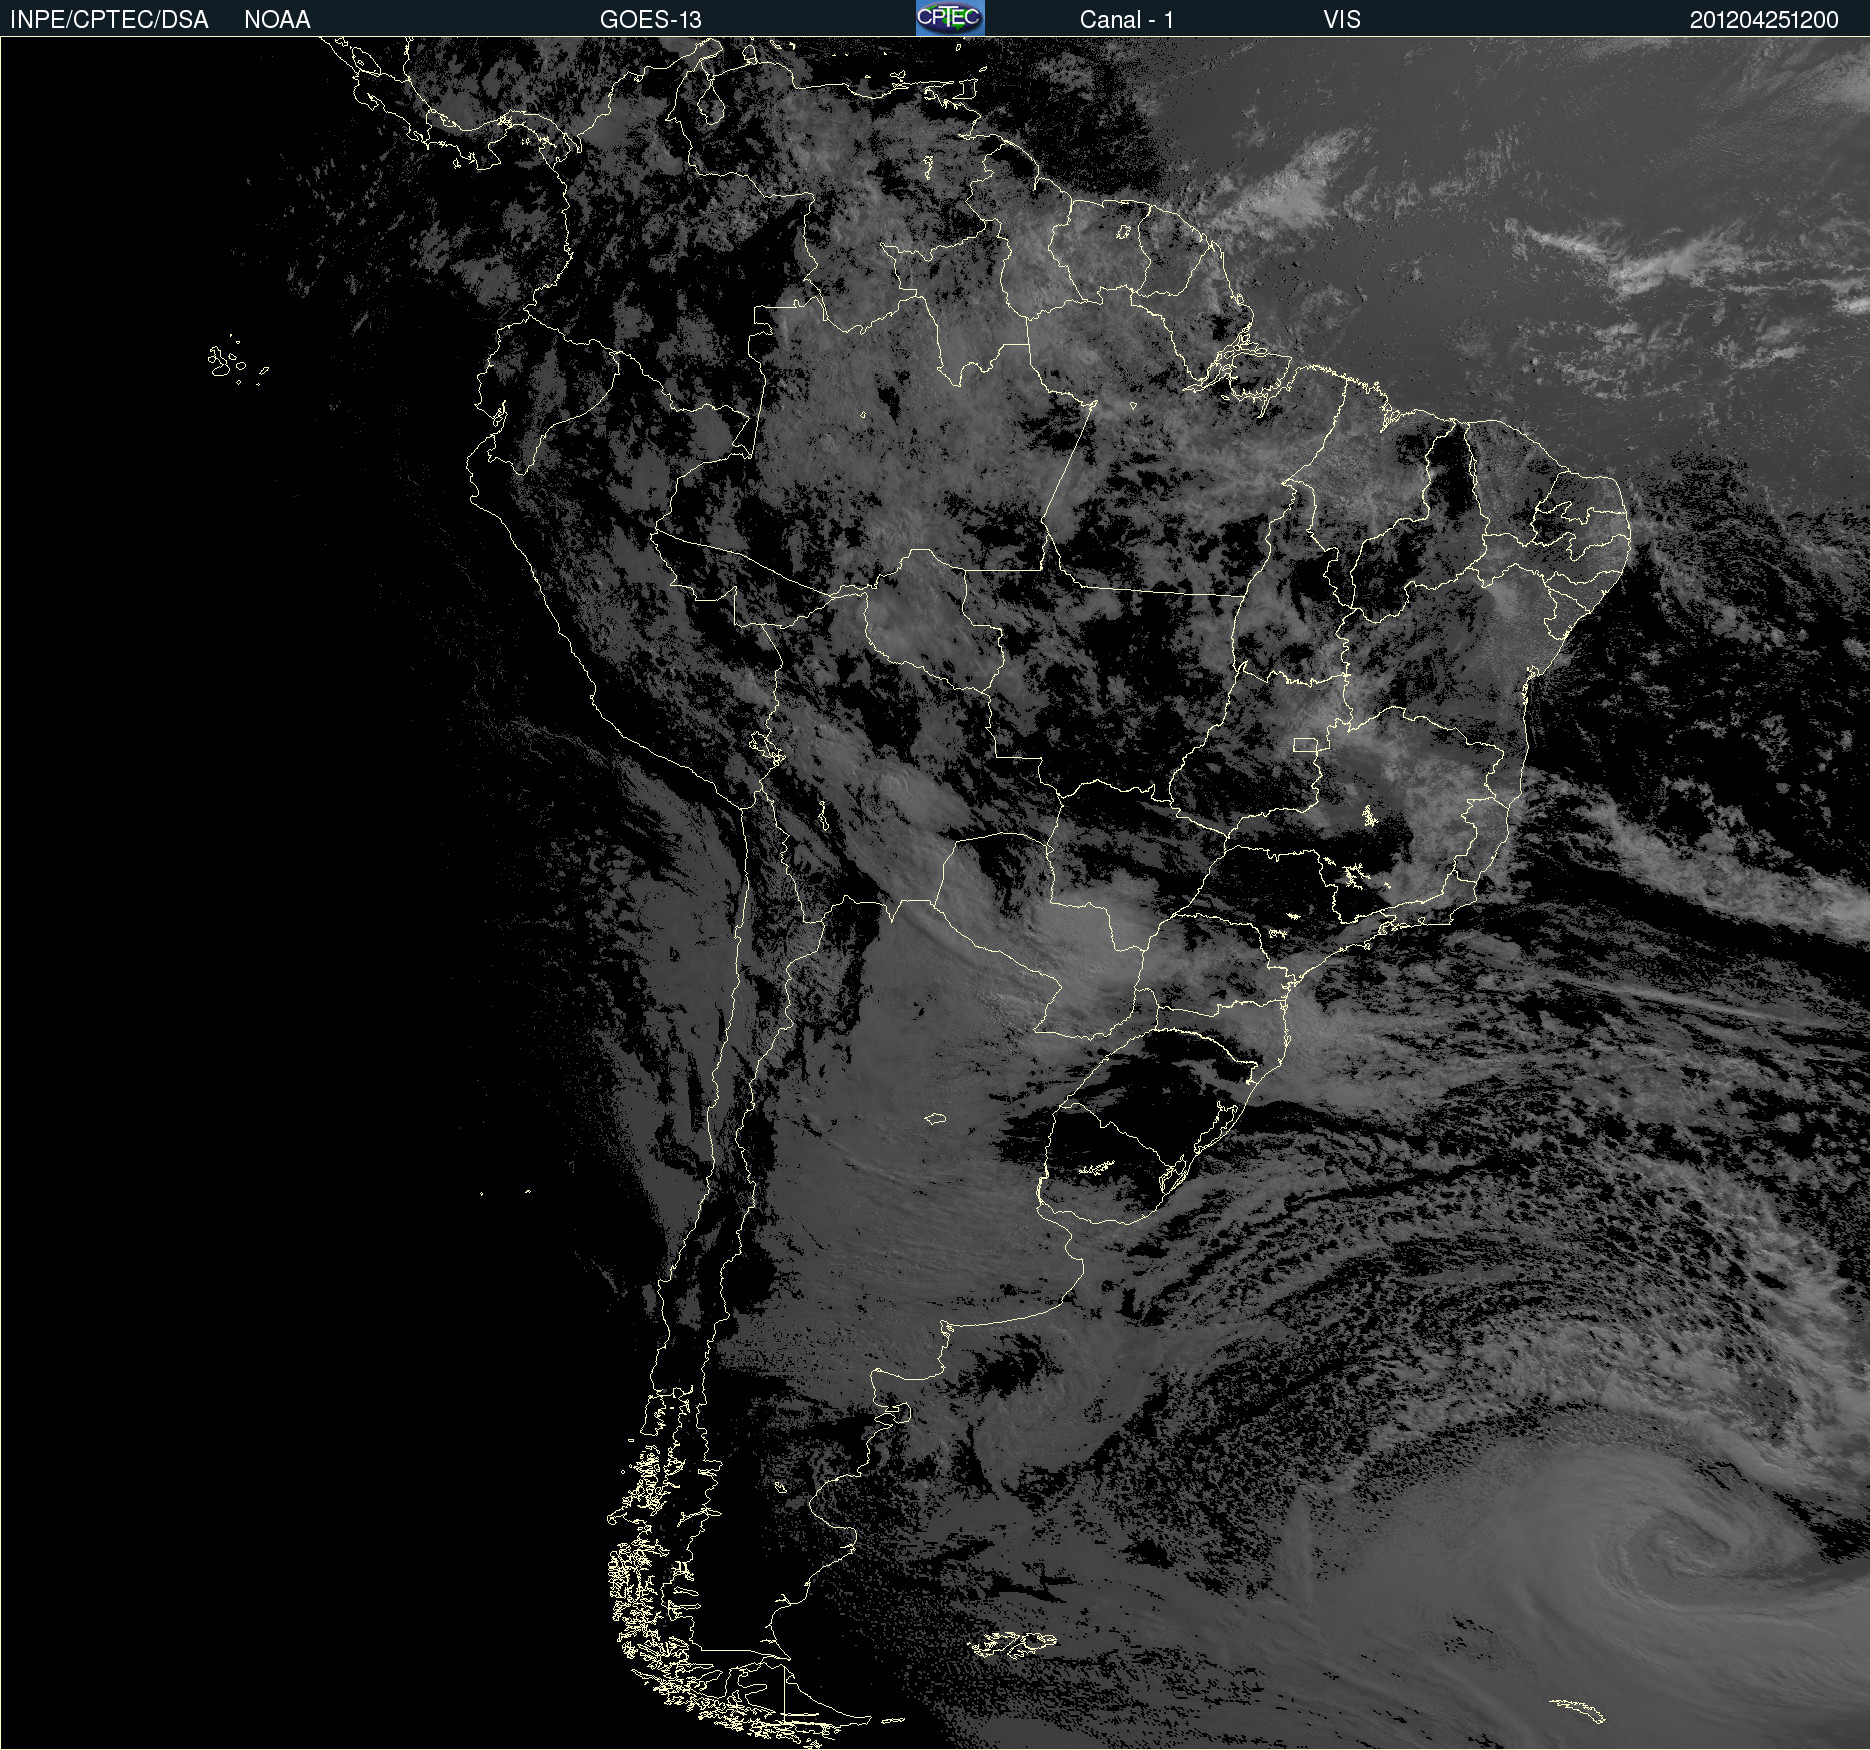Click the VIS channel label

[1342, 20]
